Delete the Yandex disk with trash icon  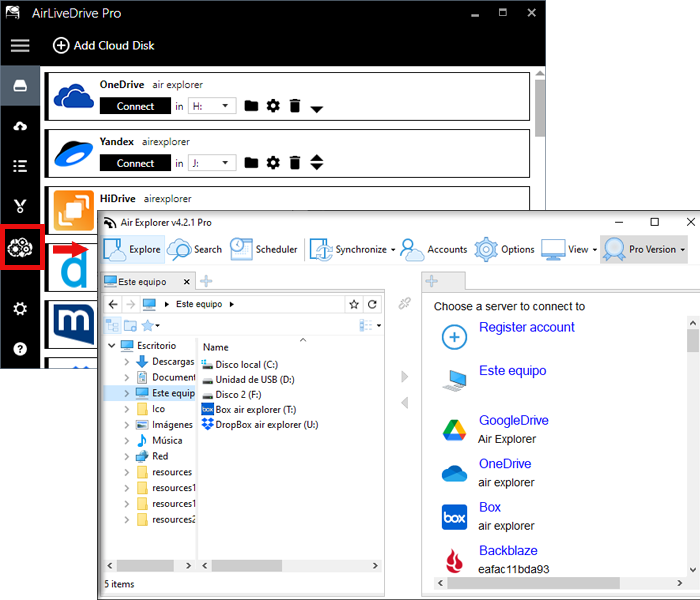(295, 163)
